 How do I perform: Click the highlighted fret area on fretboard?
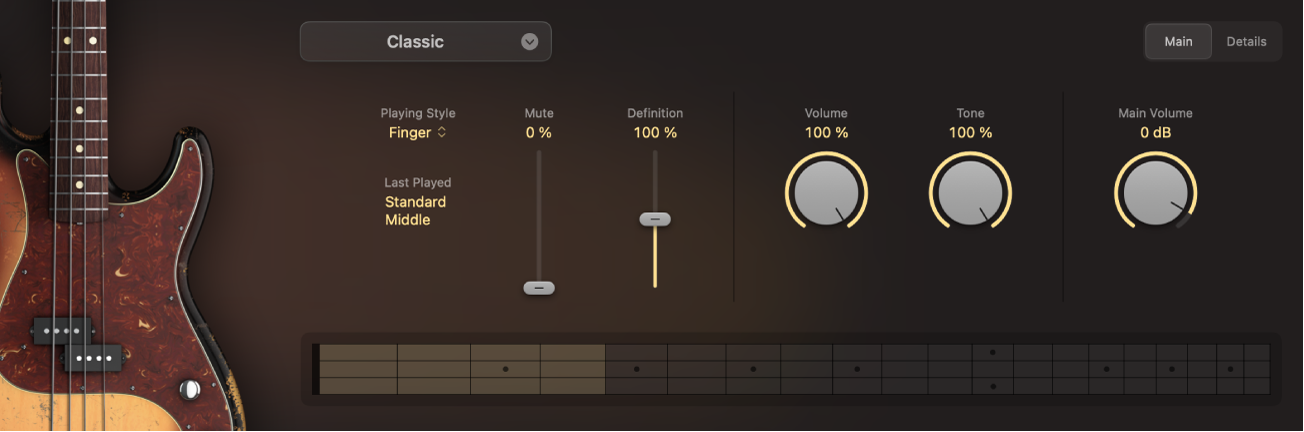point(462,369)
